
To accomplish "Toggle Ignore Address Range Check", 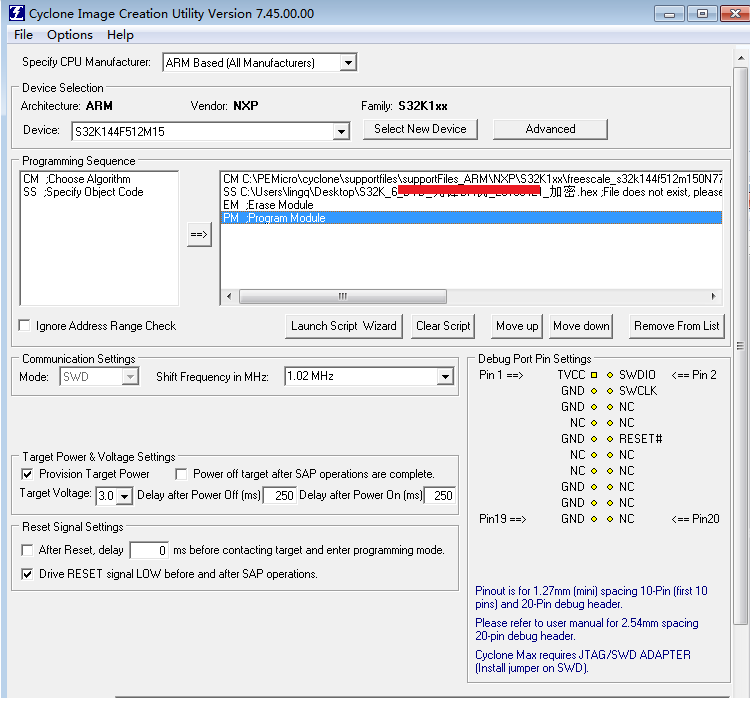I will (x=24, y=326).
